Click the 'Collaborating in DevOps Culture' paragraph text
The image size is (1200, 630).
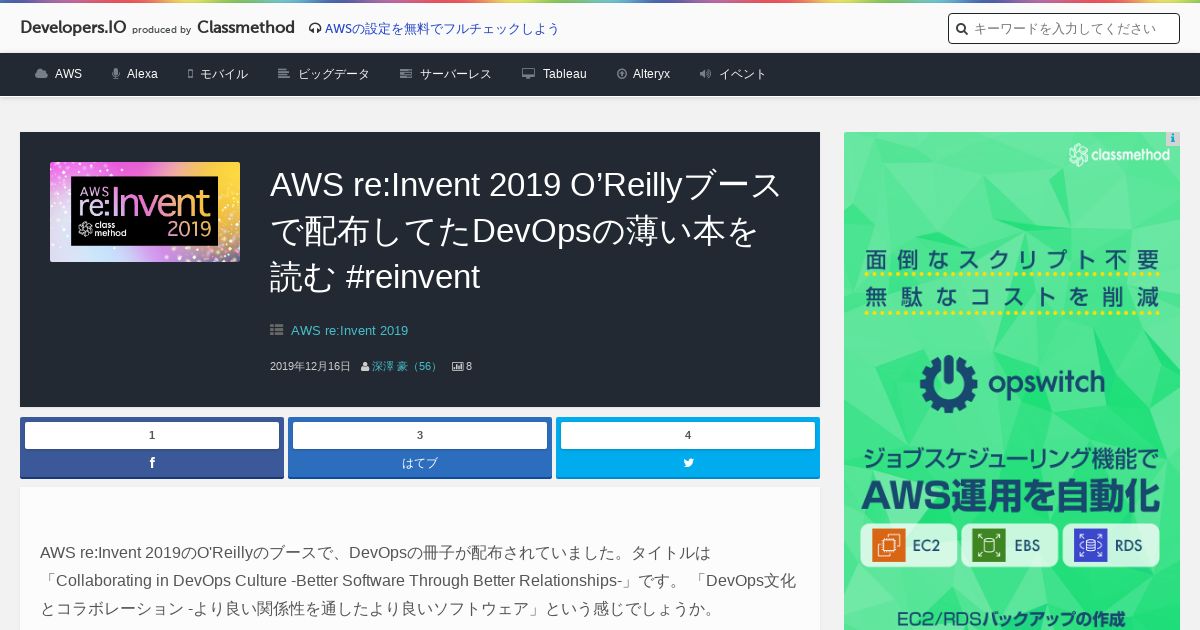(418, 581)
